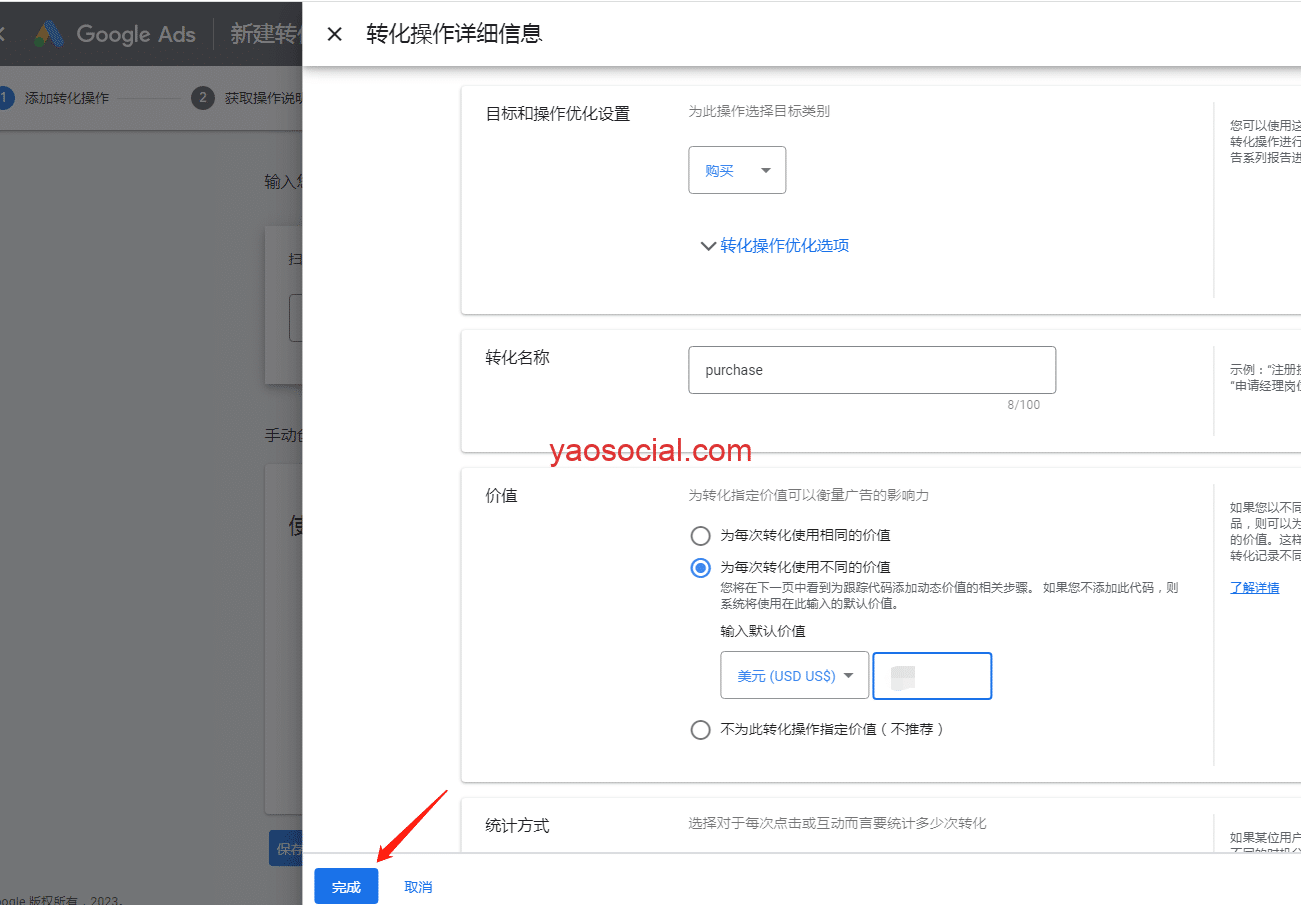Go to the 获取操作说明 step label
Viewport: 1301px width, 905px height.
[262, 98]
